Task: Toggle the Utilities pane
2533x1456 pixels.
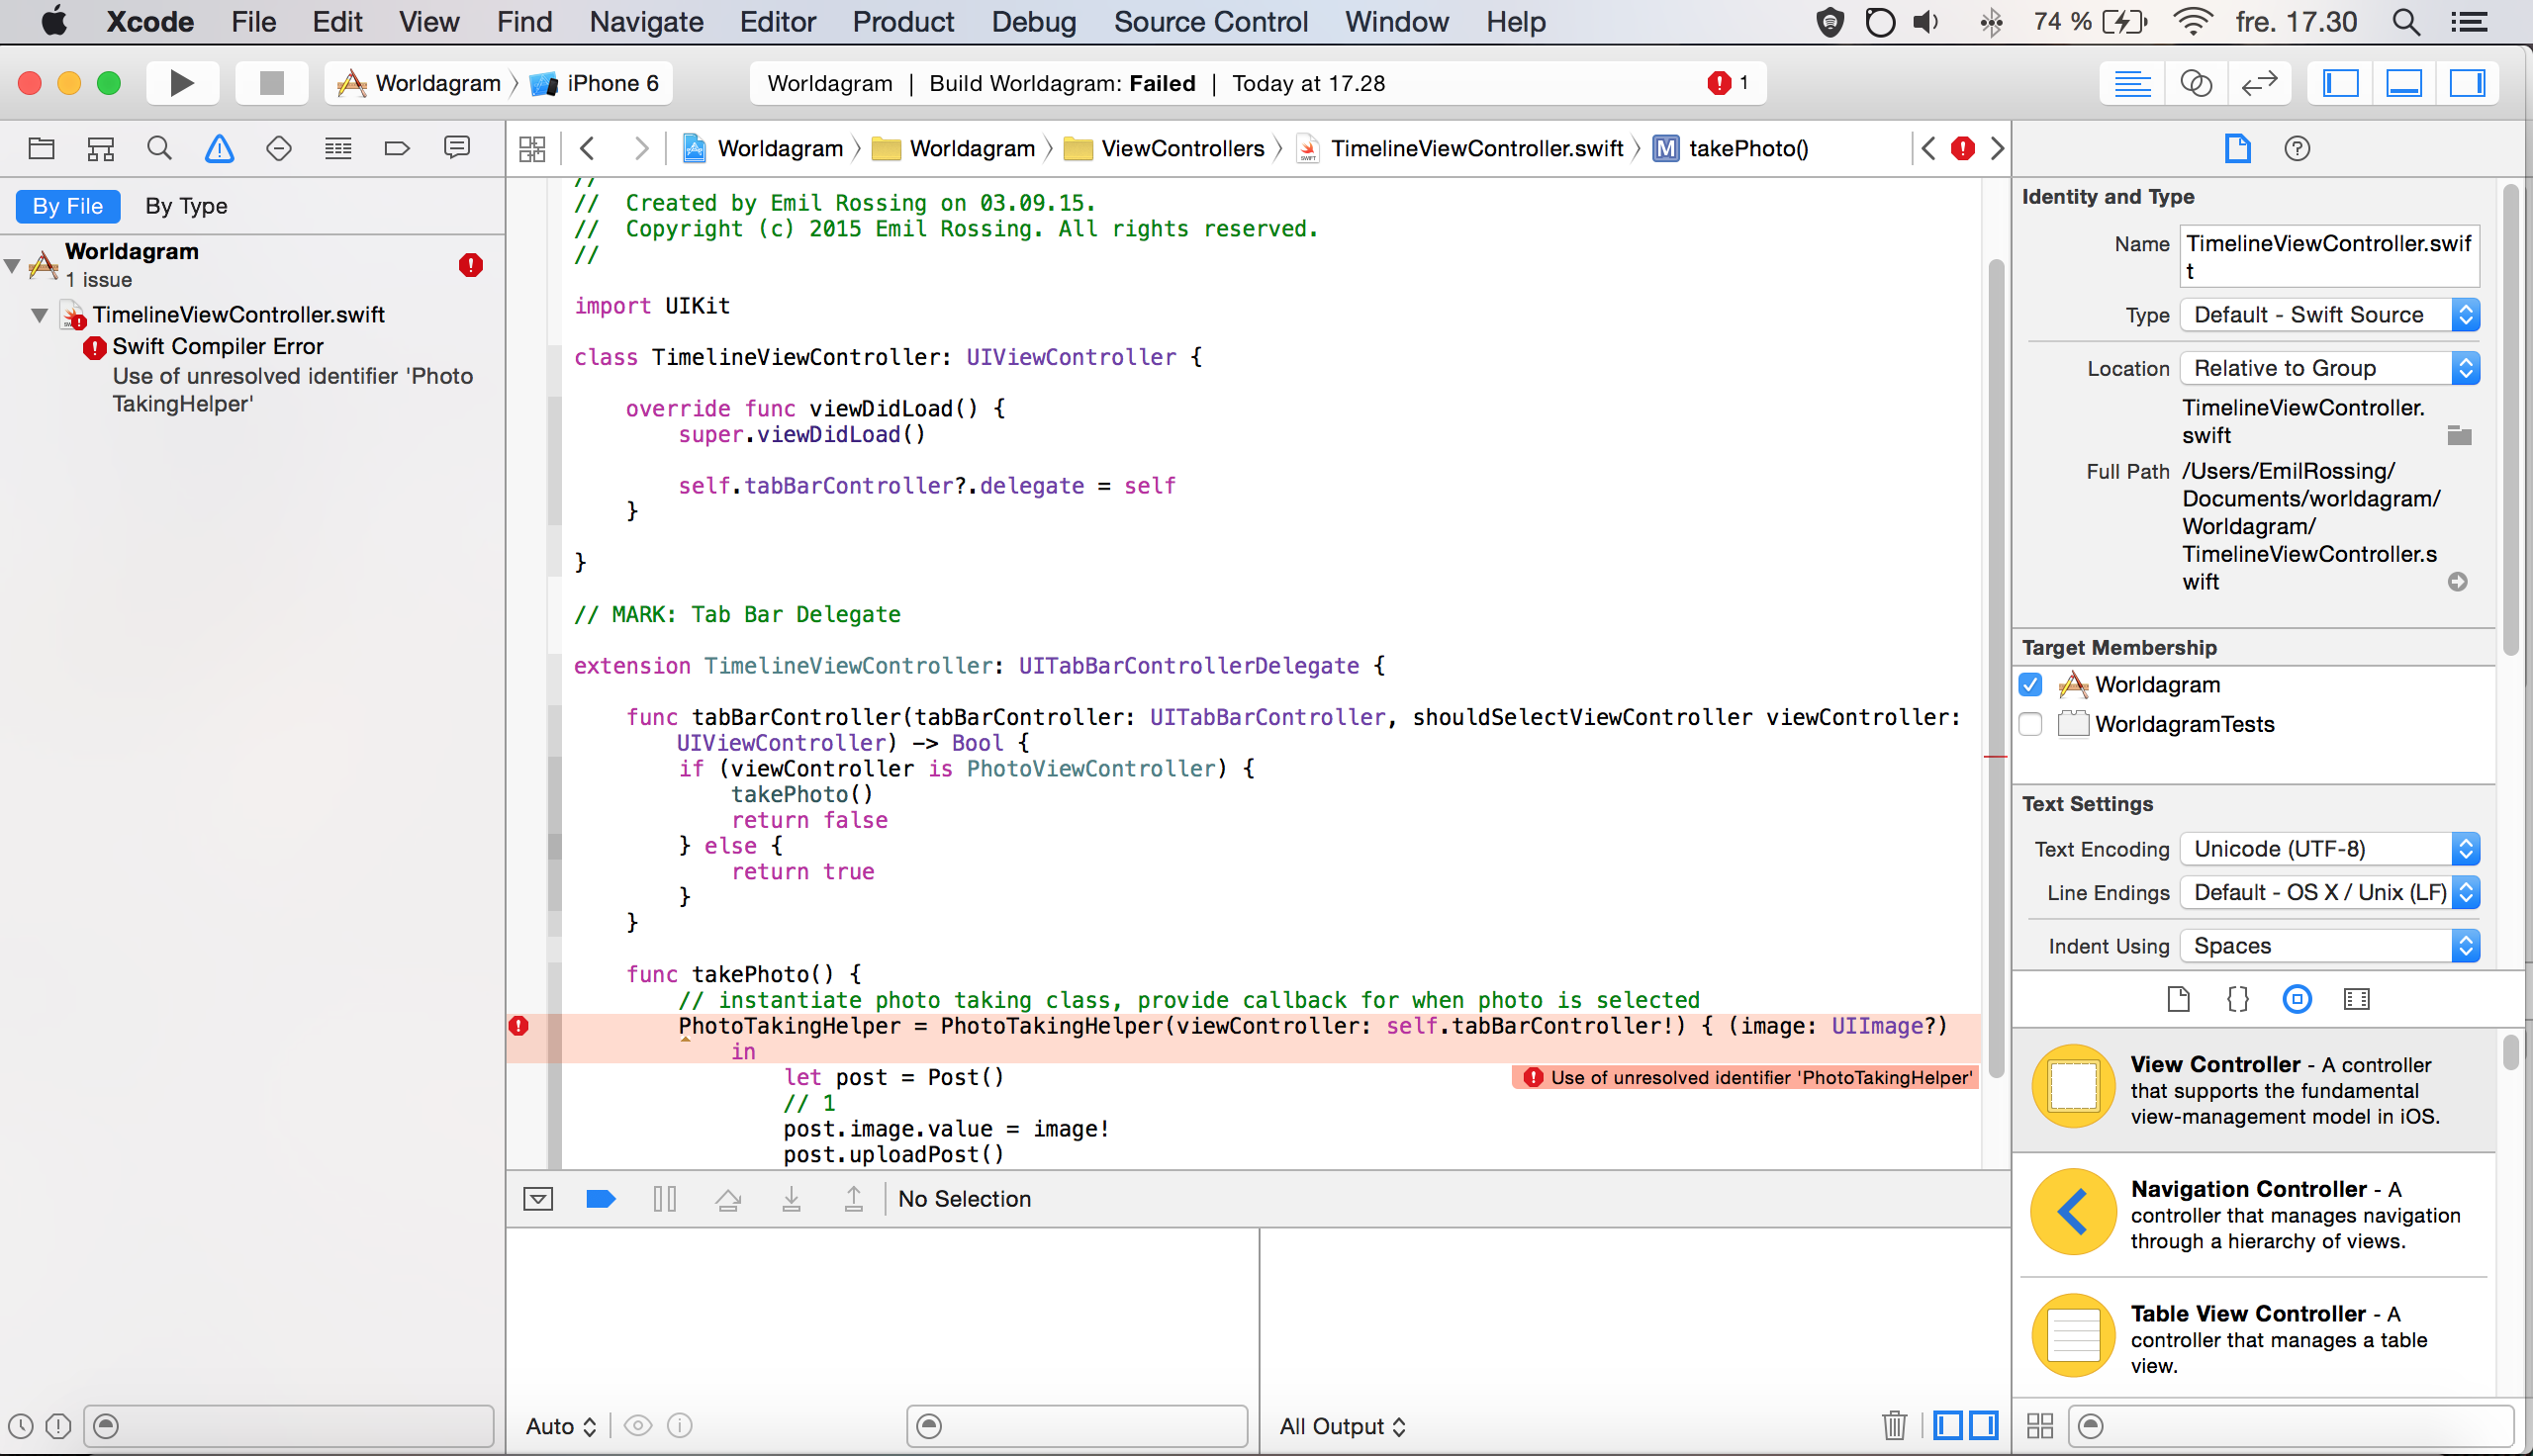Action: tap(2467, 83)
